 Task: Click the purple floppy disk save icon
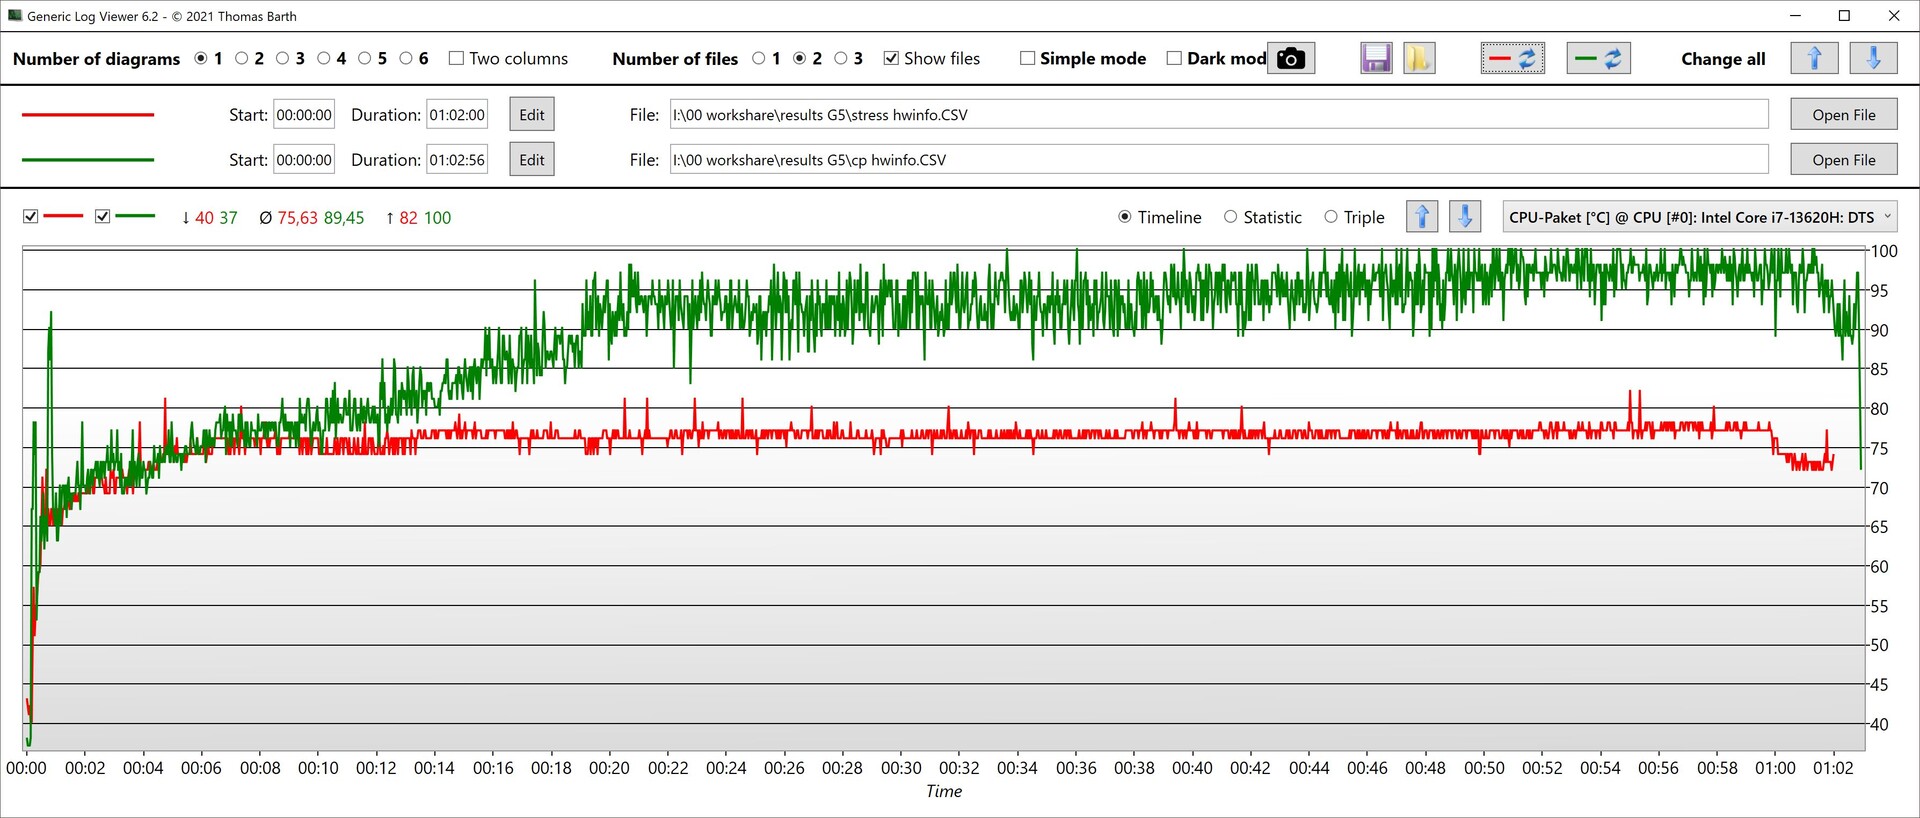[1376, 59]
